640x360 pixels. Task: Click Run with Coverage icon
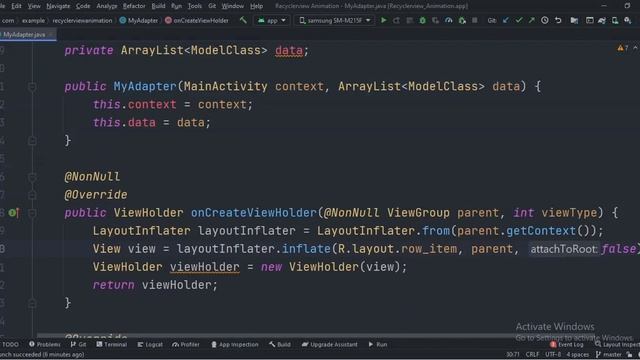pyautogui.click(x=436, y=20)
